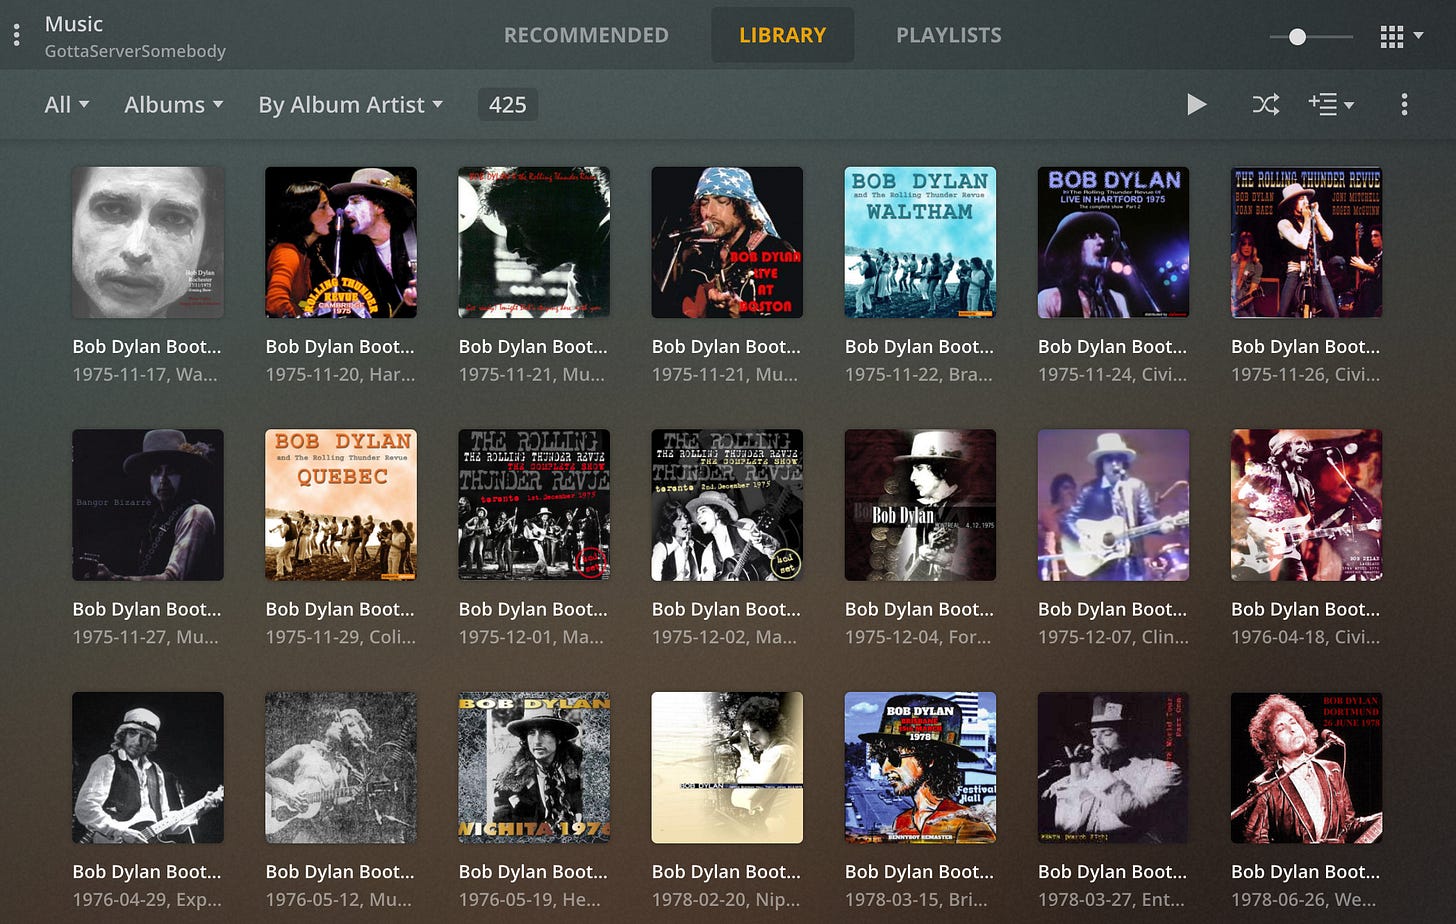Open the Live in Hartford 1975 cover

(x=1113, y=242)
